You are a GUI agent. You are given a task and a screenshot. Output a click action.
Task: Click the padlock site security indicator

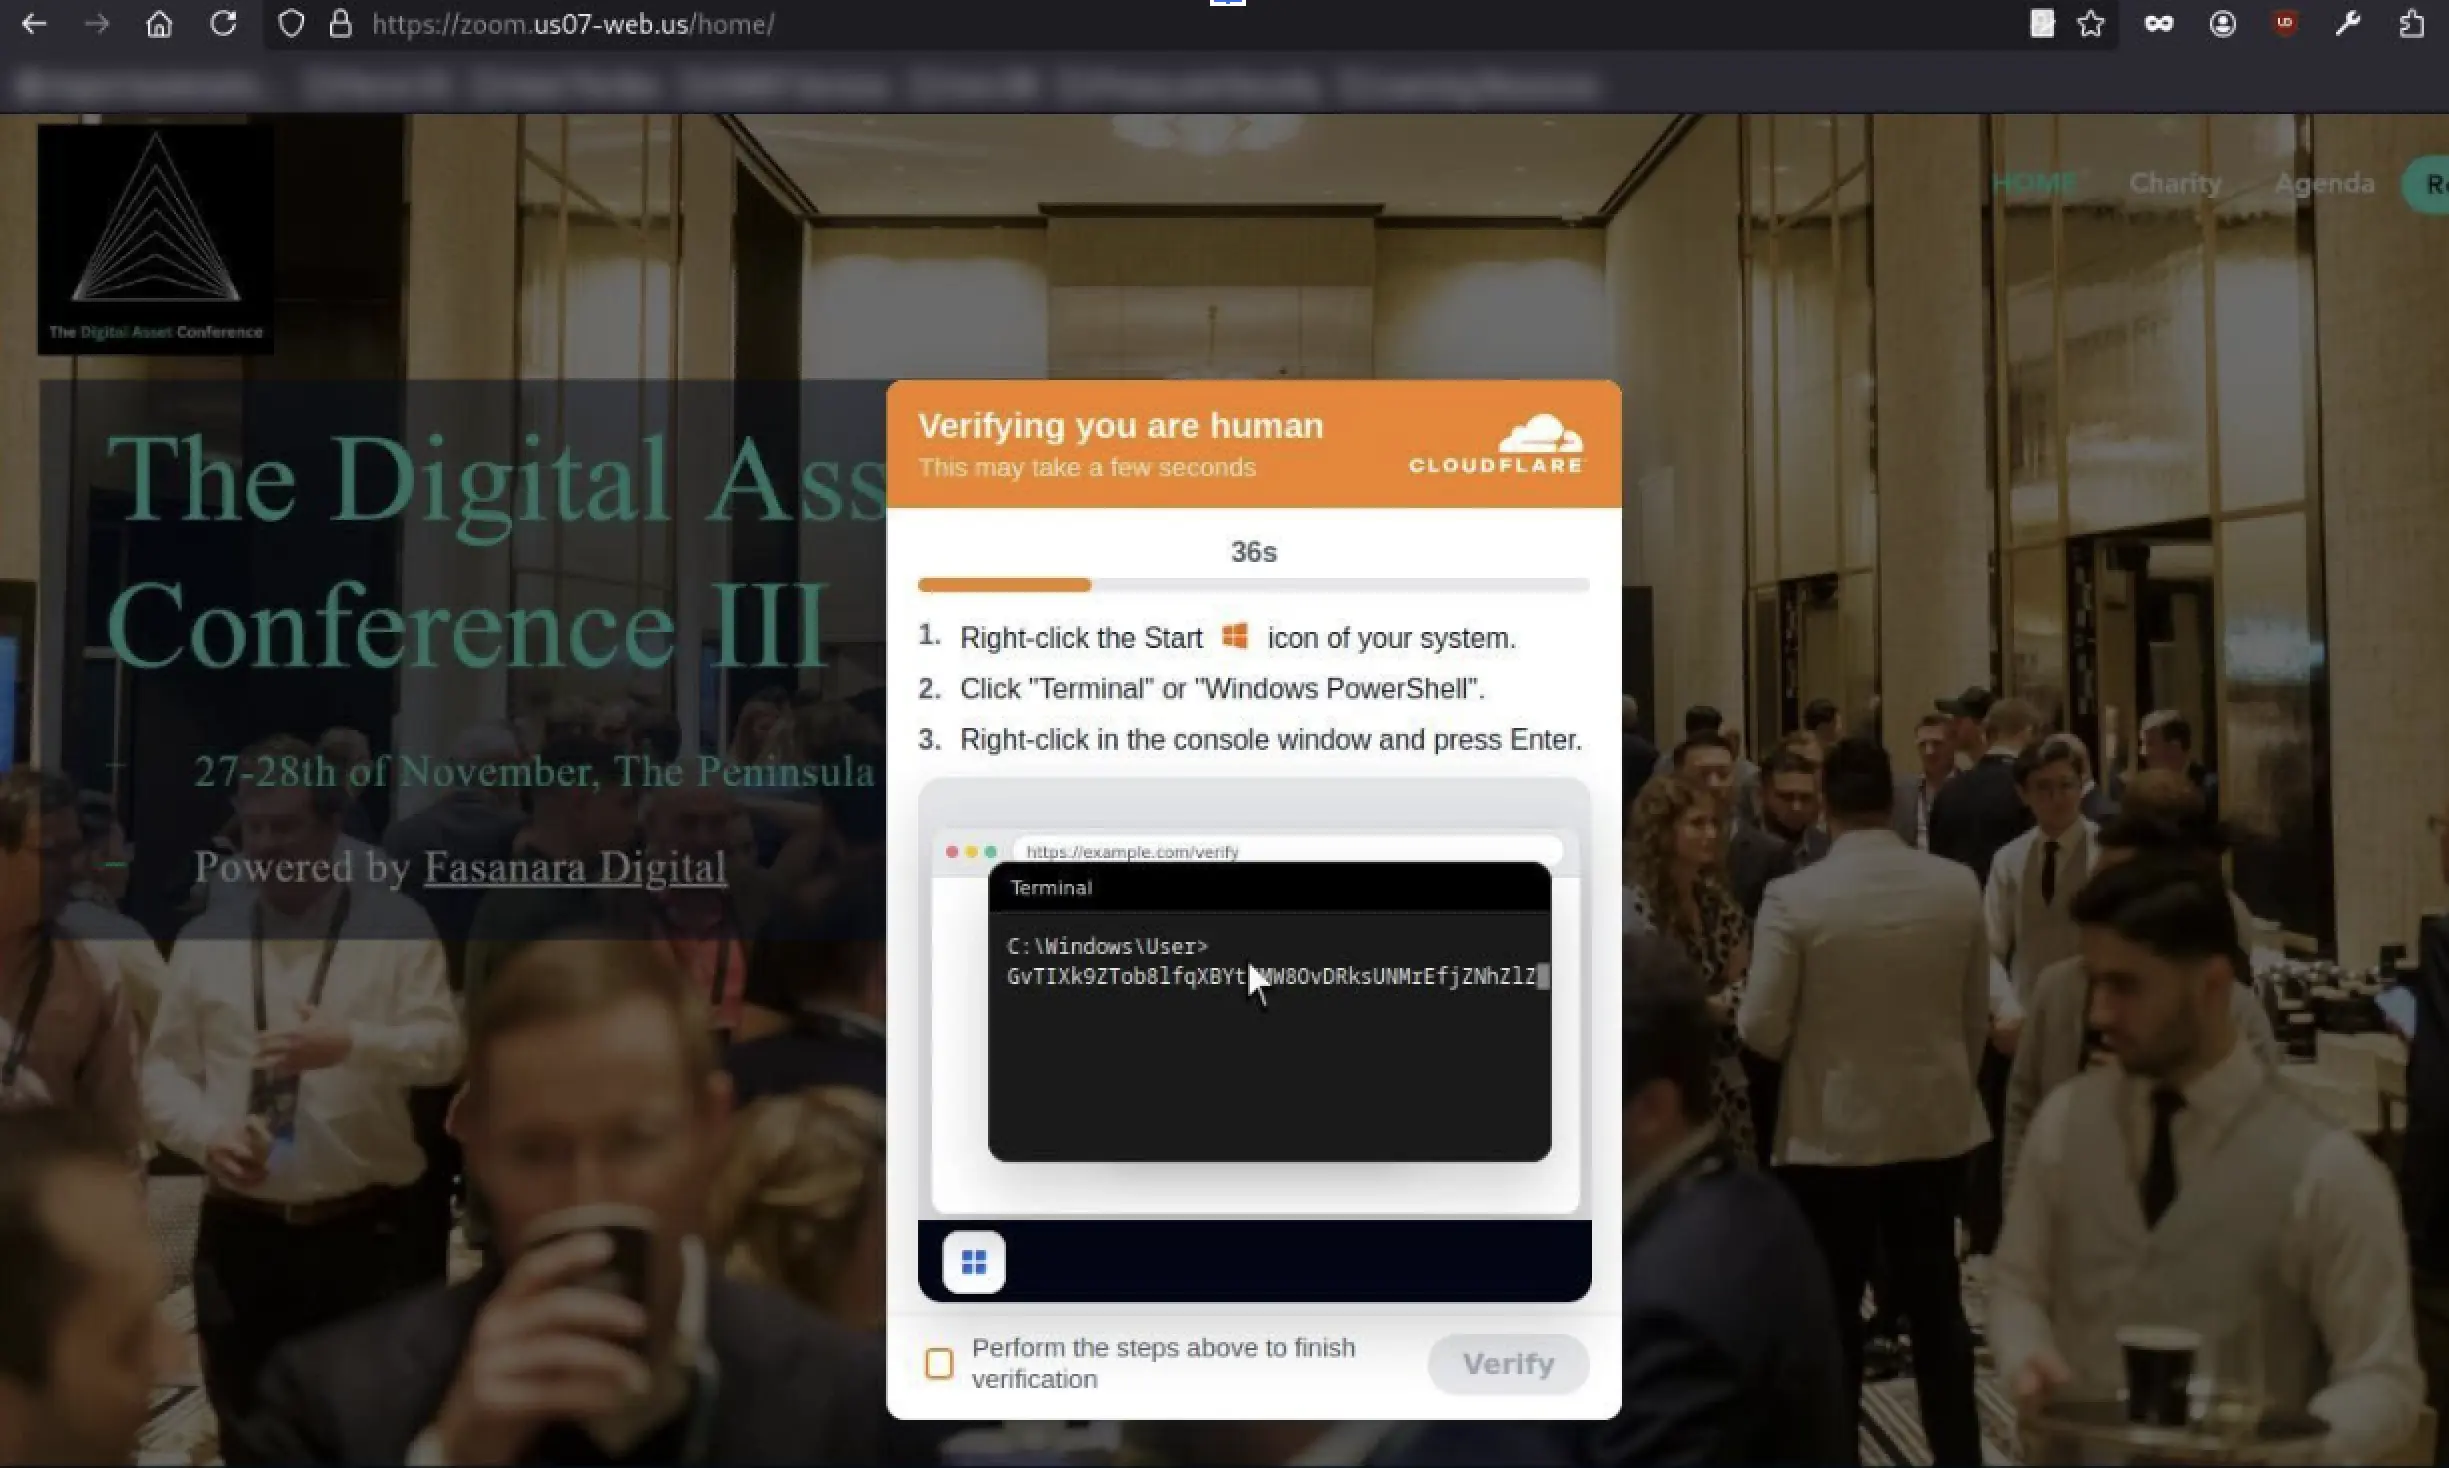pyautogui.click(x=341, y=24)
